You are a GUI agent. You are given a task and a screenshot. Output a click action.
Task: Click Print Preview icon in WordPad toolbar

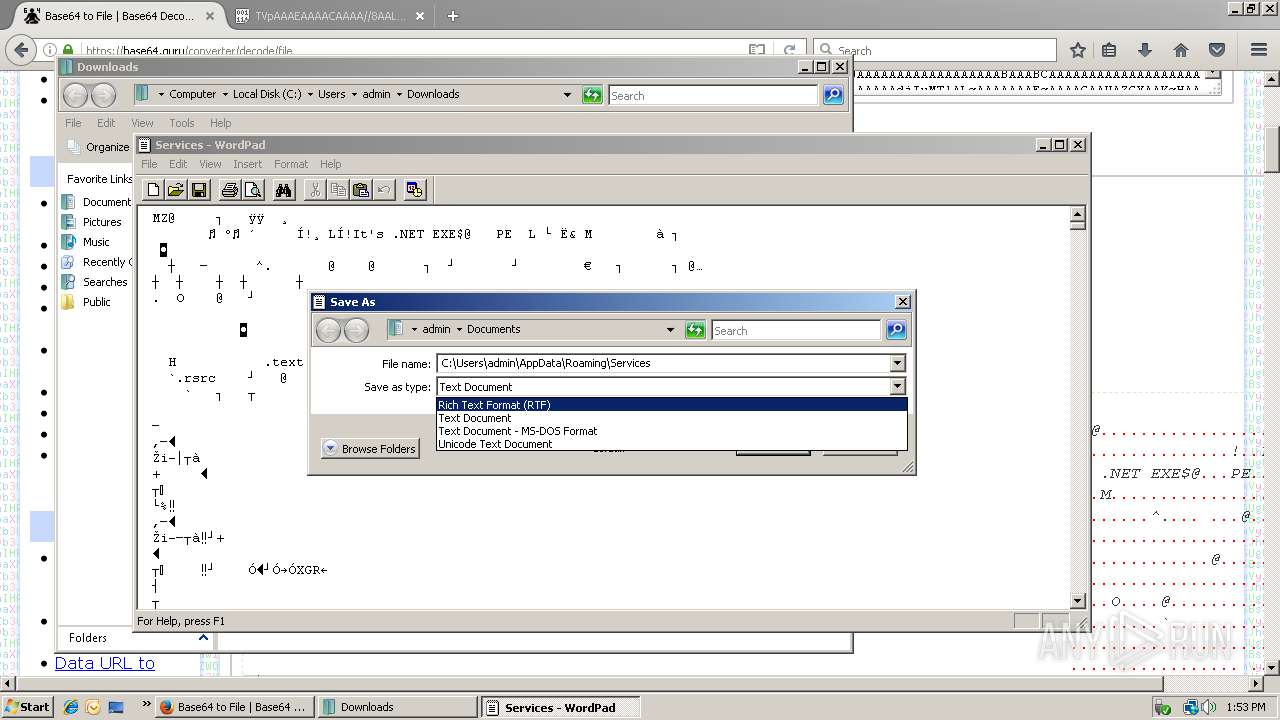click(x=253, y=190)
